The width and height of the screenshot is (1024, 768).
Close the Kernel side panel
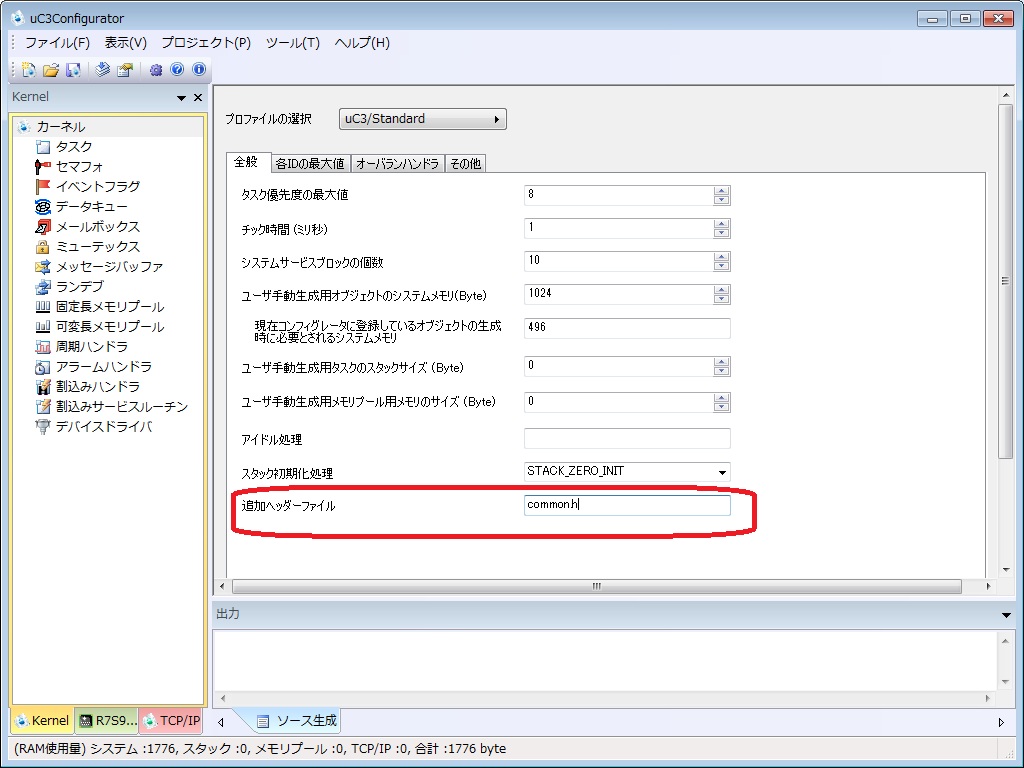[x=197, y=98]
